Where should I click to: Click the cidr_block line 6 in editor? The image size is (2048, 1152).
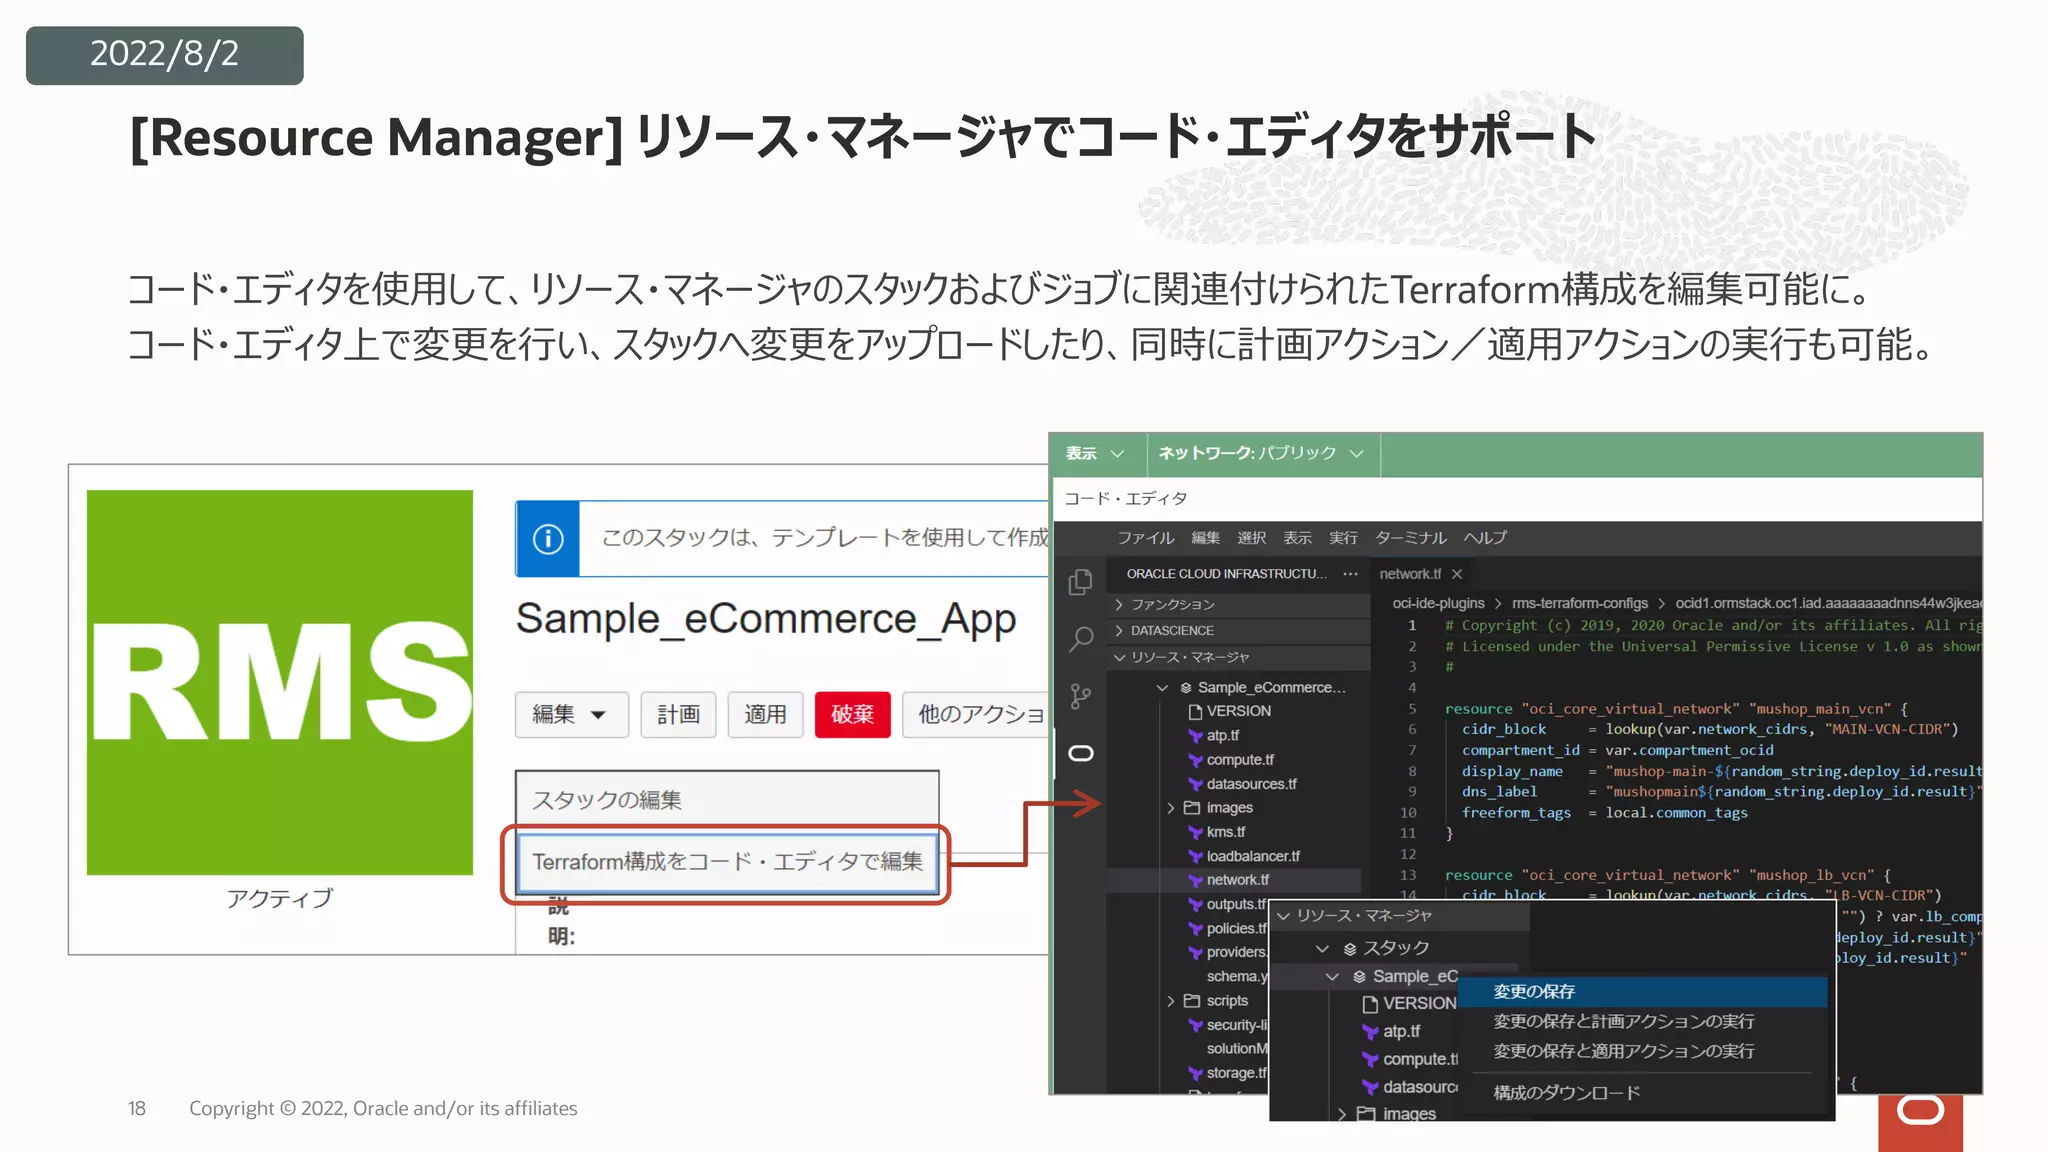[x=1710, y=730]
